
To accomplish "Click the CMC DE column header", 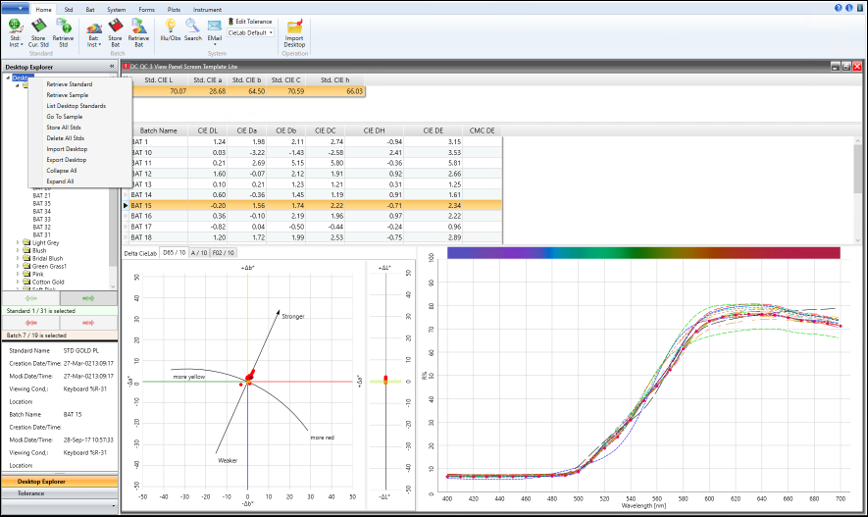I will coord(482,131).
